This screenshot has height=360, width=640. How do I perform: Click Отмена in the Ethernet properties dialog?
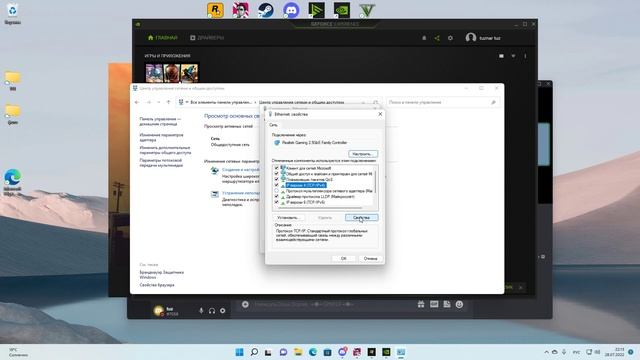pyautogui.click(x=370, y=258)
